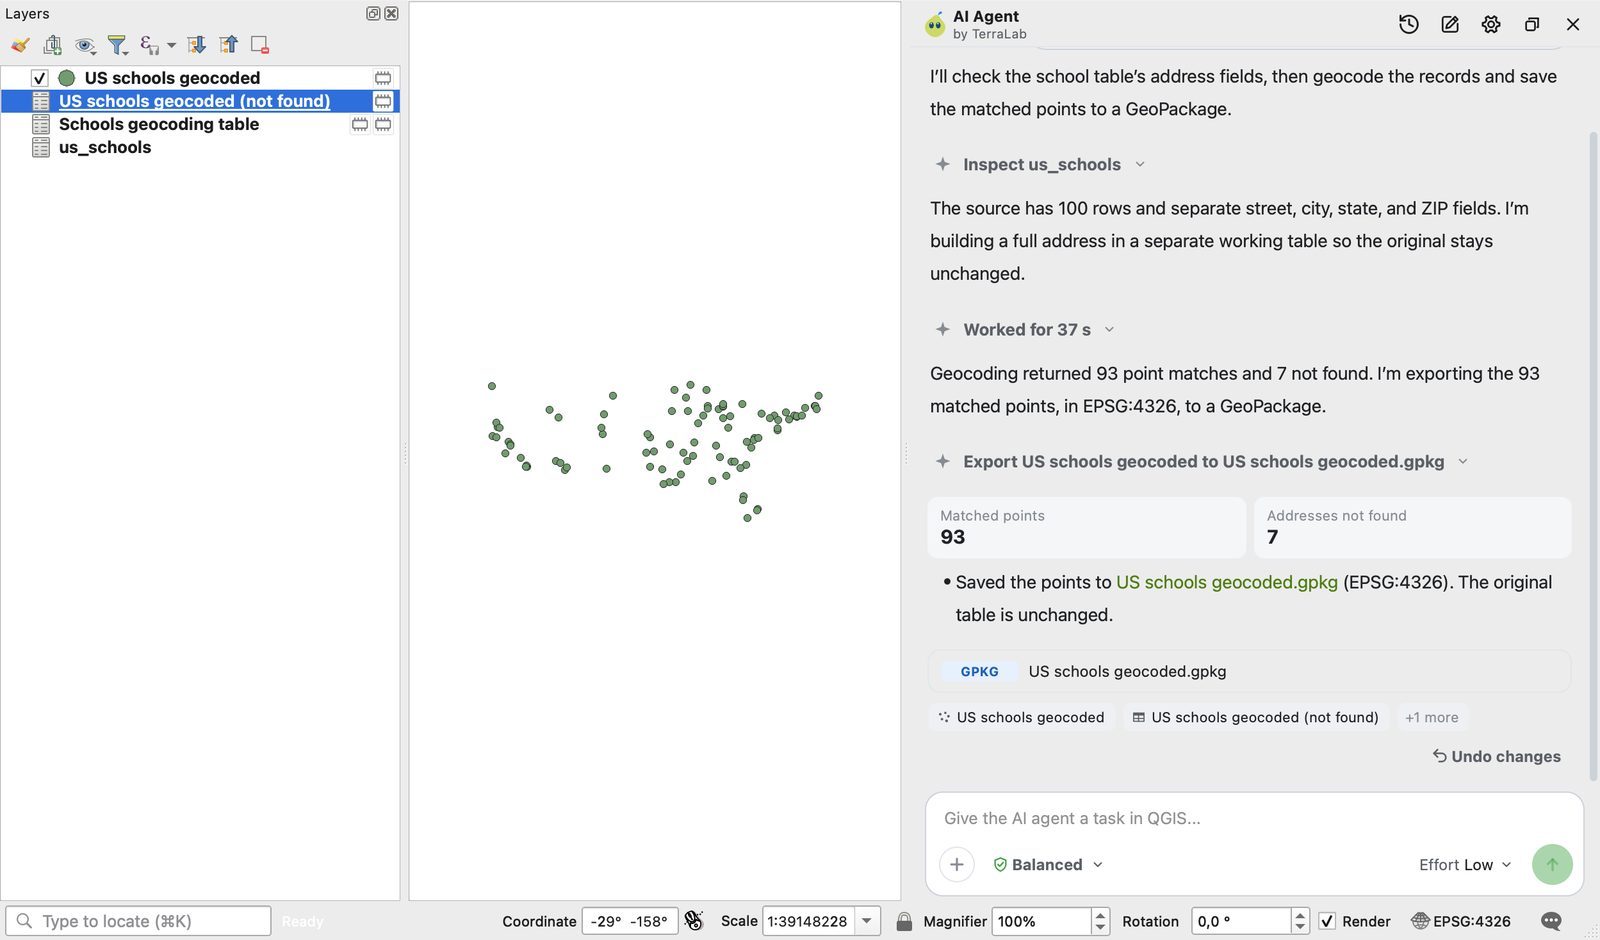This screenshot has width=1600, height=940.
Task: Click the EPSG:4326 project CRS button
Action: coord(1461,921)
